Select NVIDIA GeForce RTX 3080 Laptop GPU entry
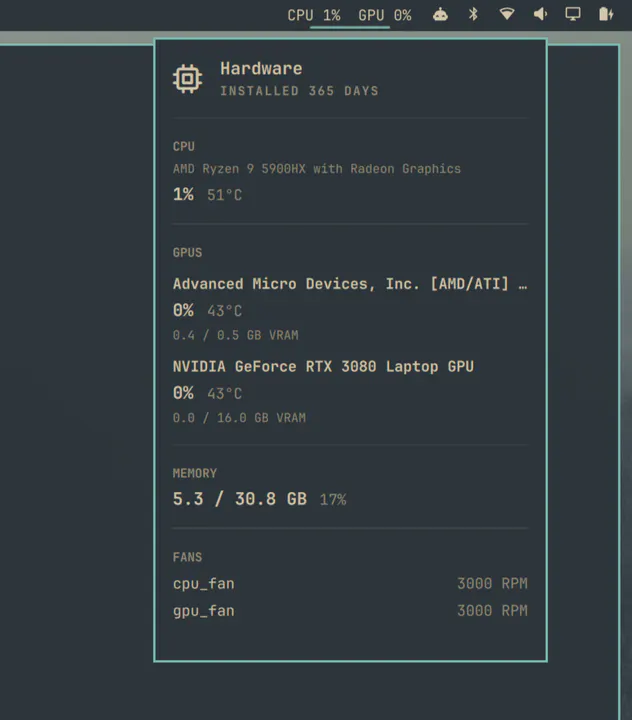This screenshot has width=632, height=720. click(x=323, y=366)
